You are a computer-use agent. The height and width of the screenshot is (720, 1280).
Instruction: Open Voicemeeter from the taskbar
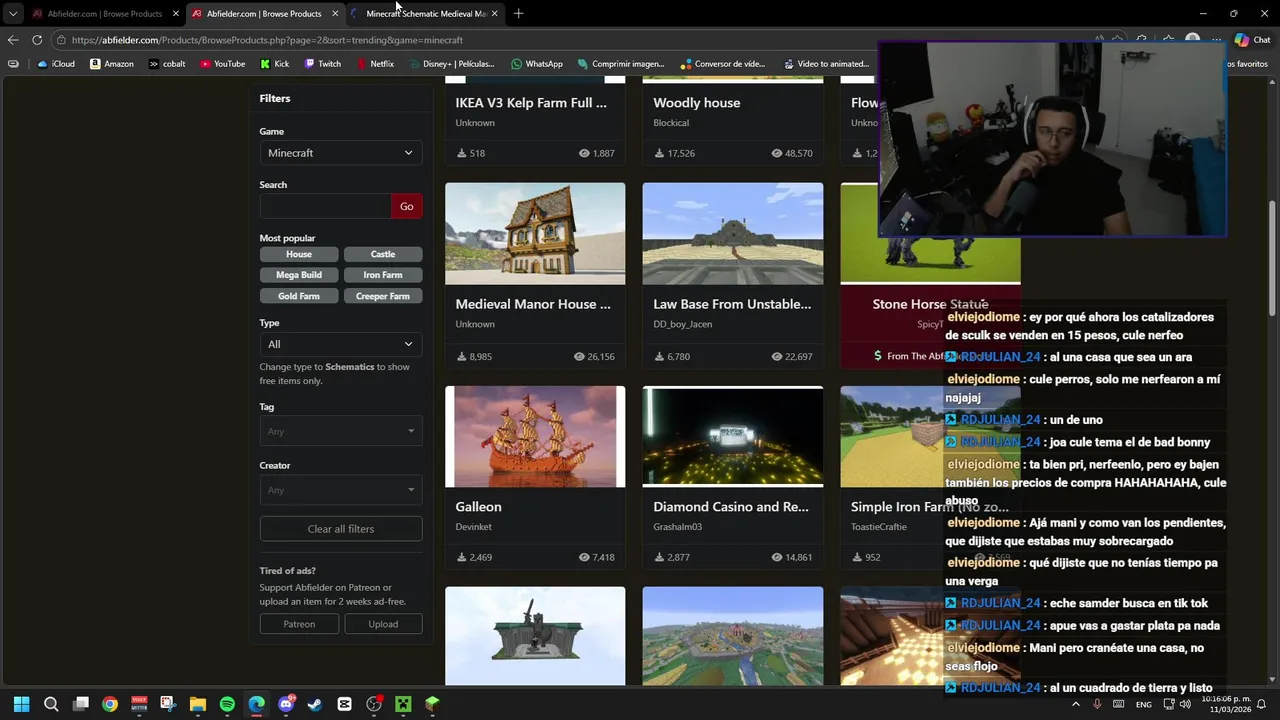(139, 704)
